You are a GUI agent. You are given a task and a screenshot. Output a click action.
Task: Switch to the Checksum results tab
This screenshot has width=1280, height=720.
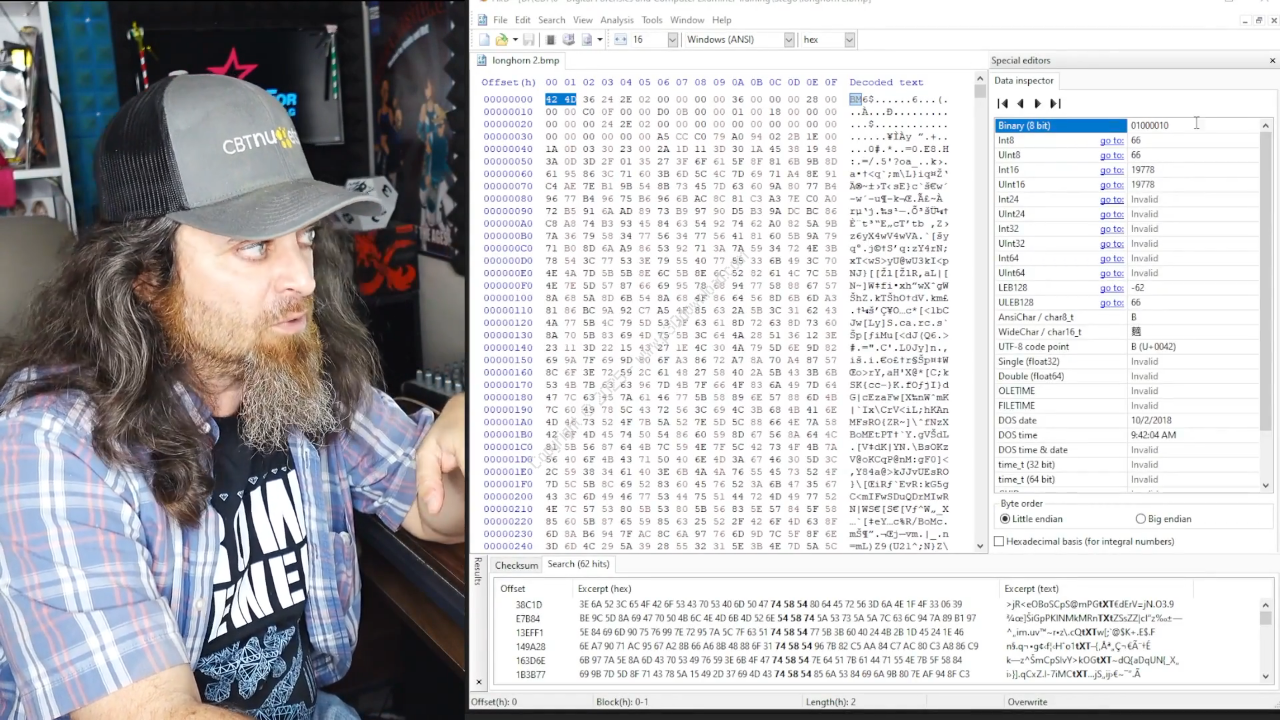[516, 565]
